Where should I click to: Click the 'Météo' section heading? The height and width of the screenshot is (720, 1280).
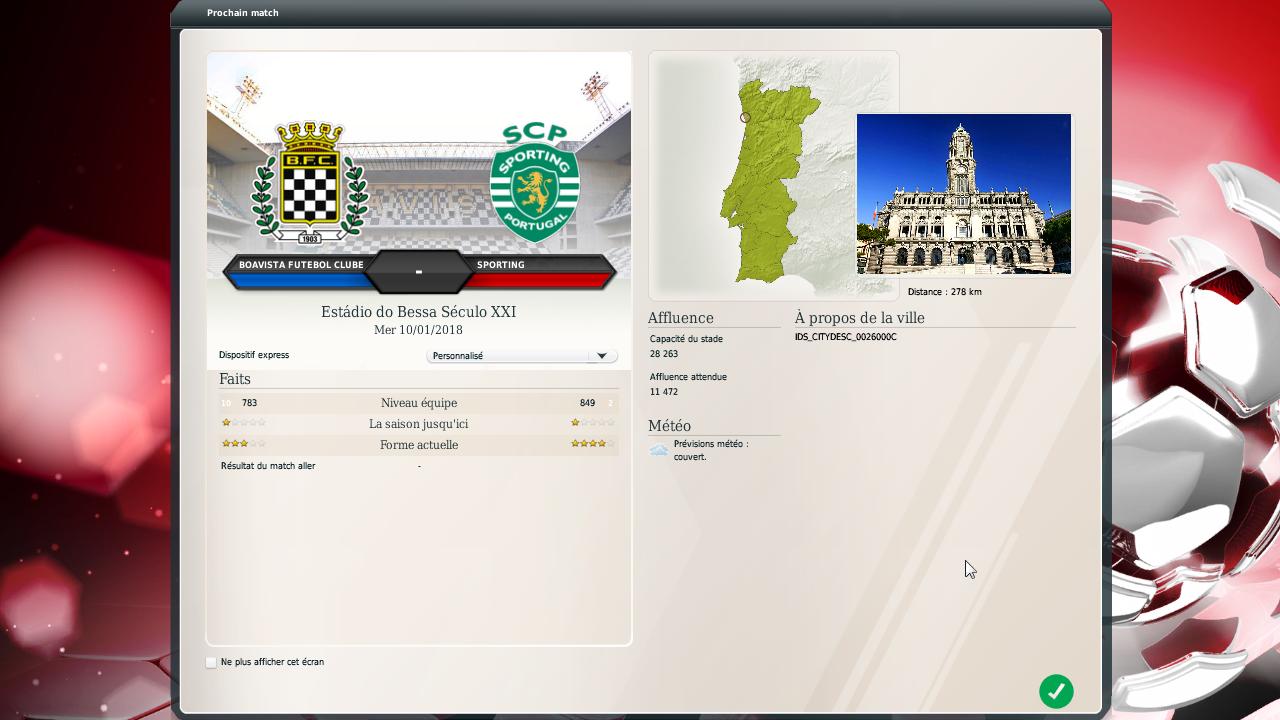click(x=669, y=426)
